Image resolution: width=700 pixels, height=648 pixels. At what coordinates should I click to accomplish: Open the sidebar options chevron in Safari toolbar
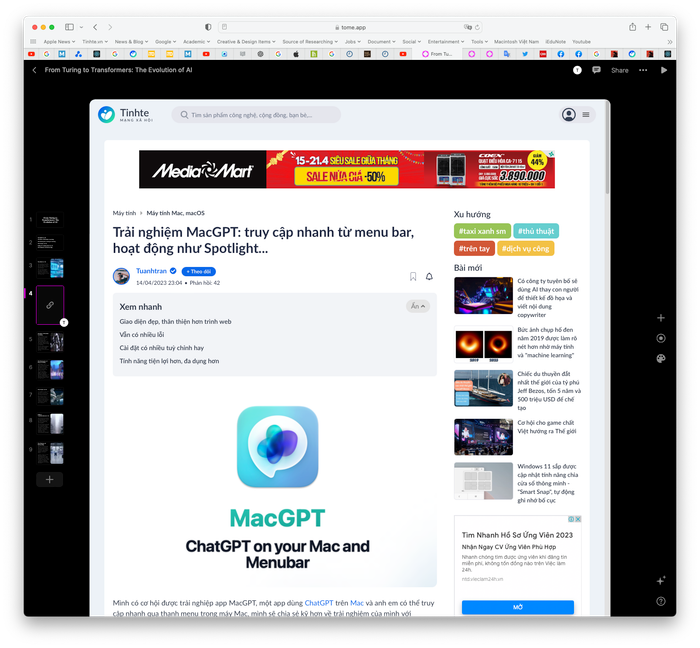click(81, 27)
